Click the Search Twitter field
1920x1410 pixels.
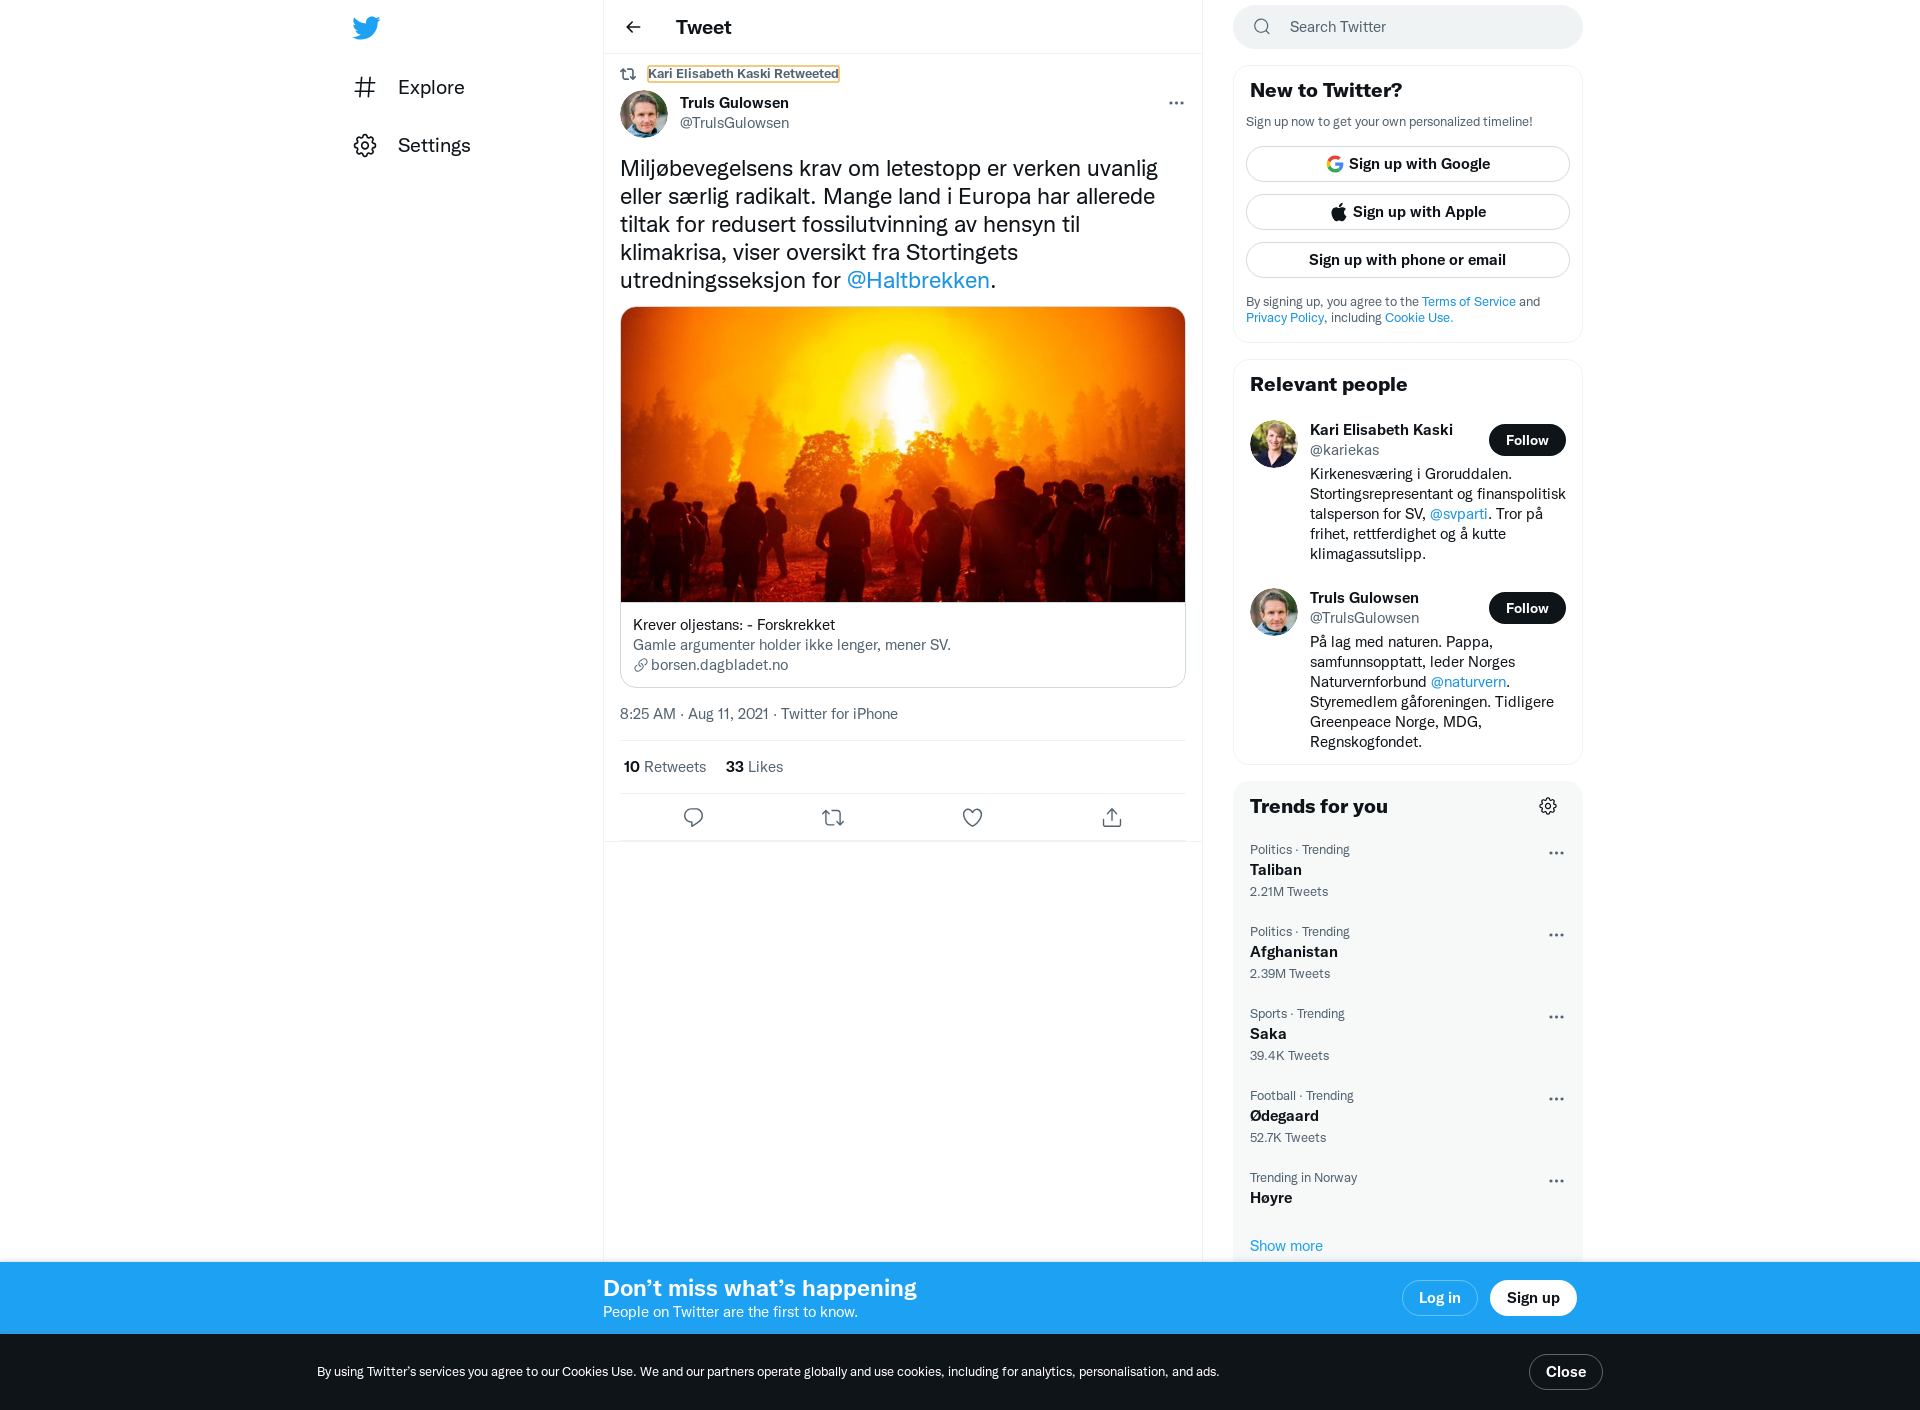coord(1407,27)
